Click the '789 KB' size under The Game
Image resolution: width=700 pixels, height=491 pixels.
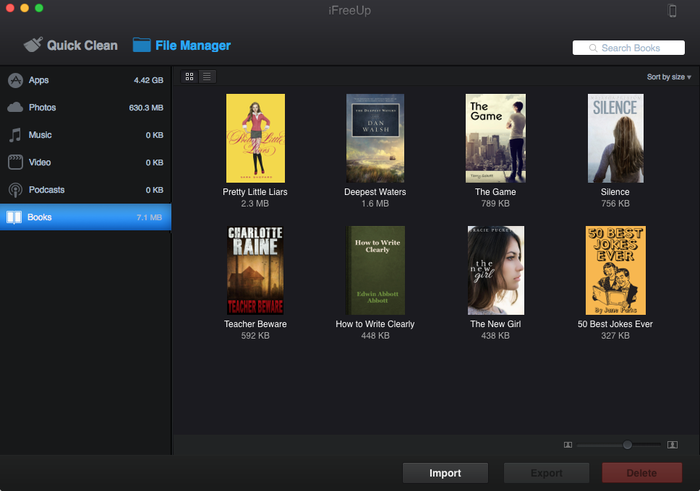(495, 204)
